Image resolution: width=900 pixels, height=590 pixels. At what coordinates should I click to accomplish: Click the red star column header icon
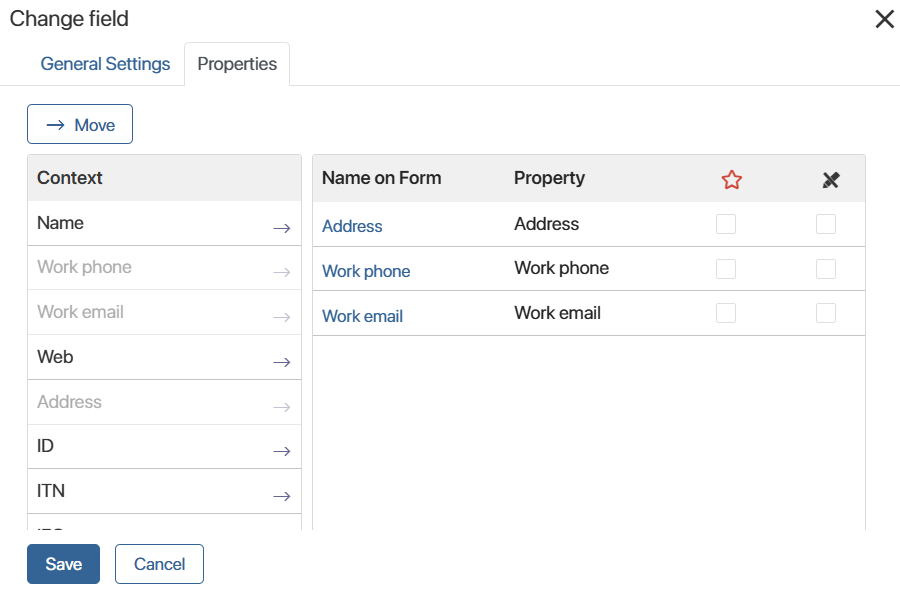(731, 178)
